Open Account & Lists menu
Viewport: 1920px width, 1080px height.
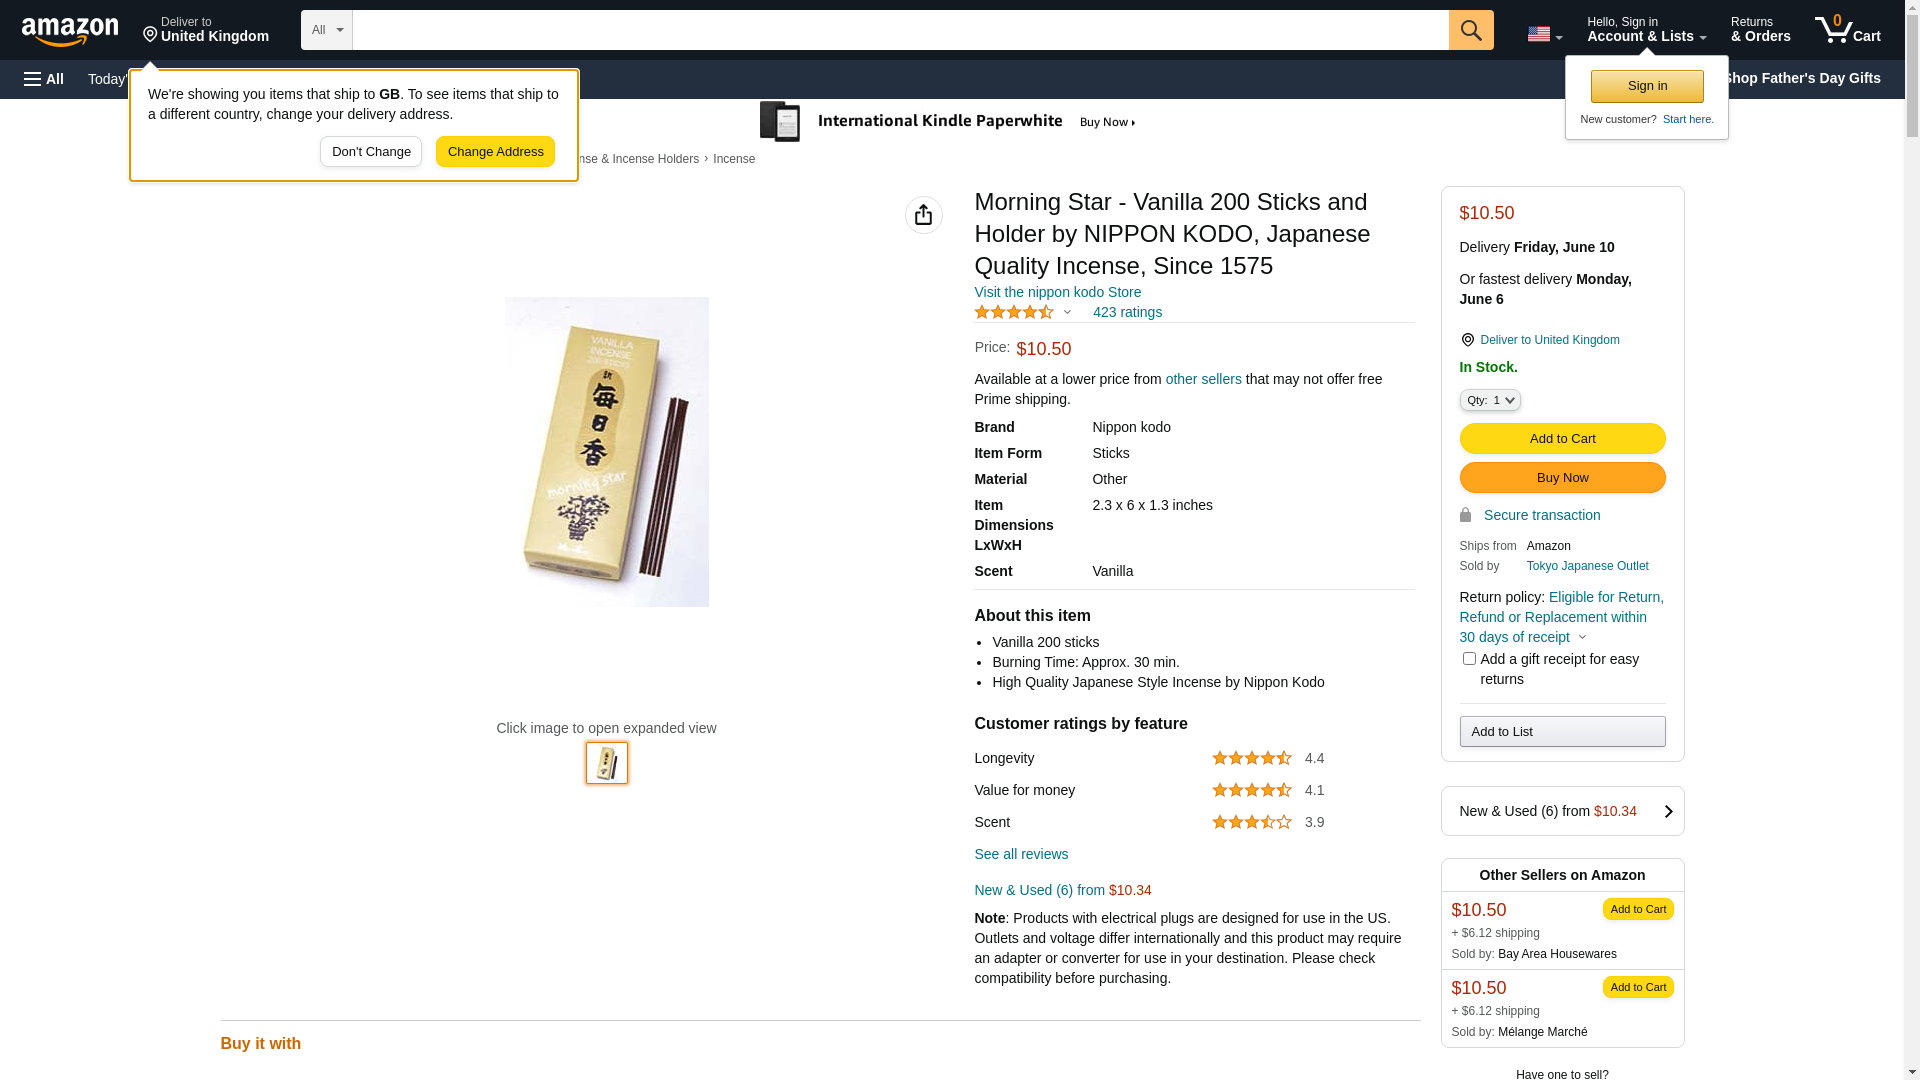pos(1646,30)
